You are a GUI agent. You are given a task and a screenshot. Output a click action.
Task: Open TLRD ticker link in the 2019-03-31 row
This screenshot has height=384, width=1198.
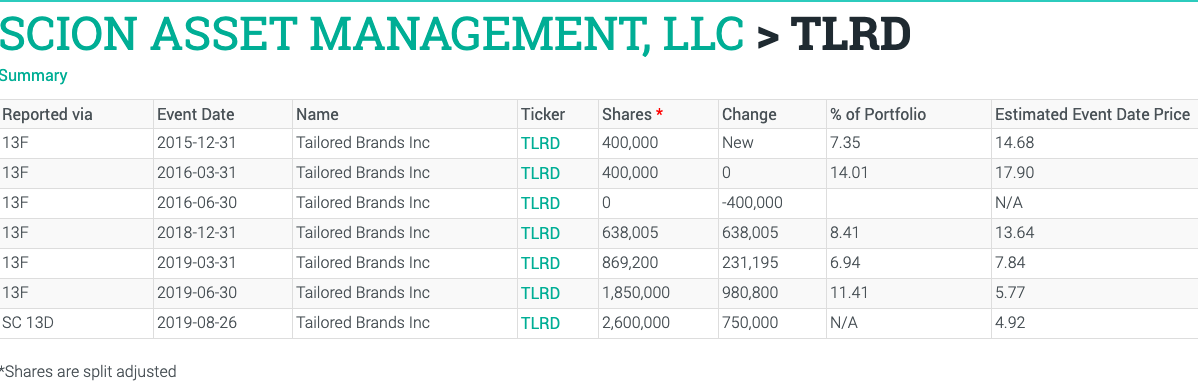tap(540, 263)
